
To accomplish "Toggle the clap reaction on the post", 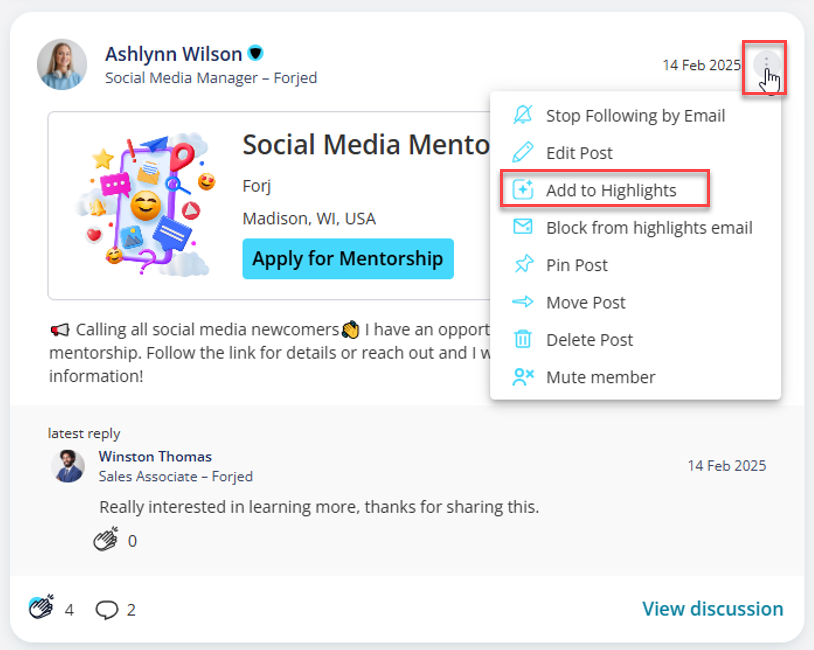I will (x=41, y=607).
